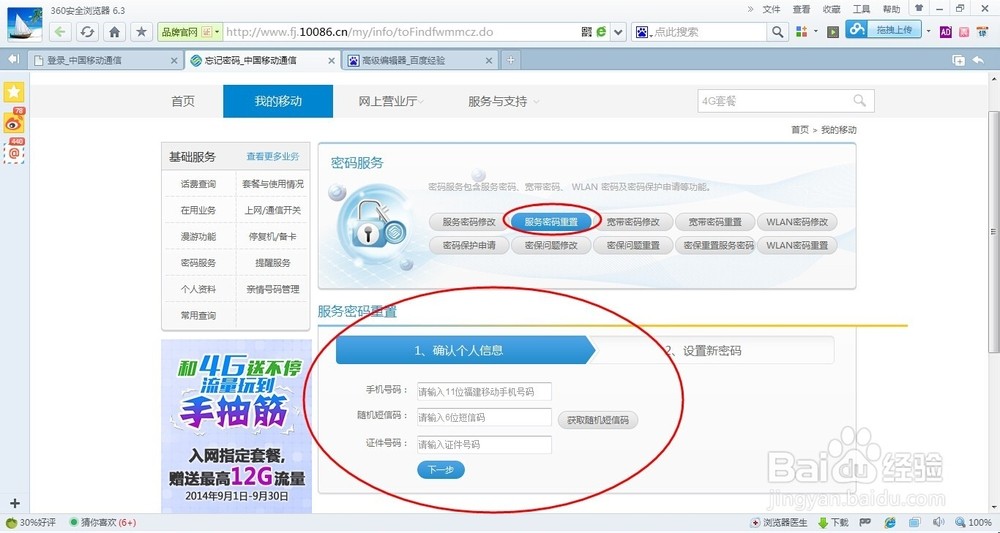This screenshot has width=1000, height=533.
Task: Open 下载 manager in status bar
Action: [833, 523]
